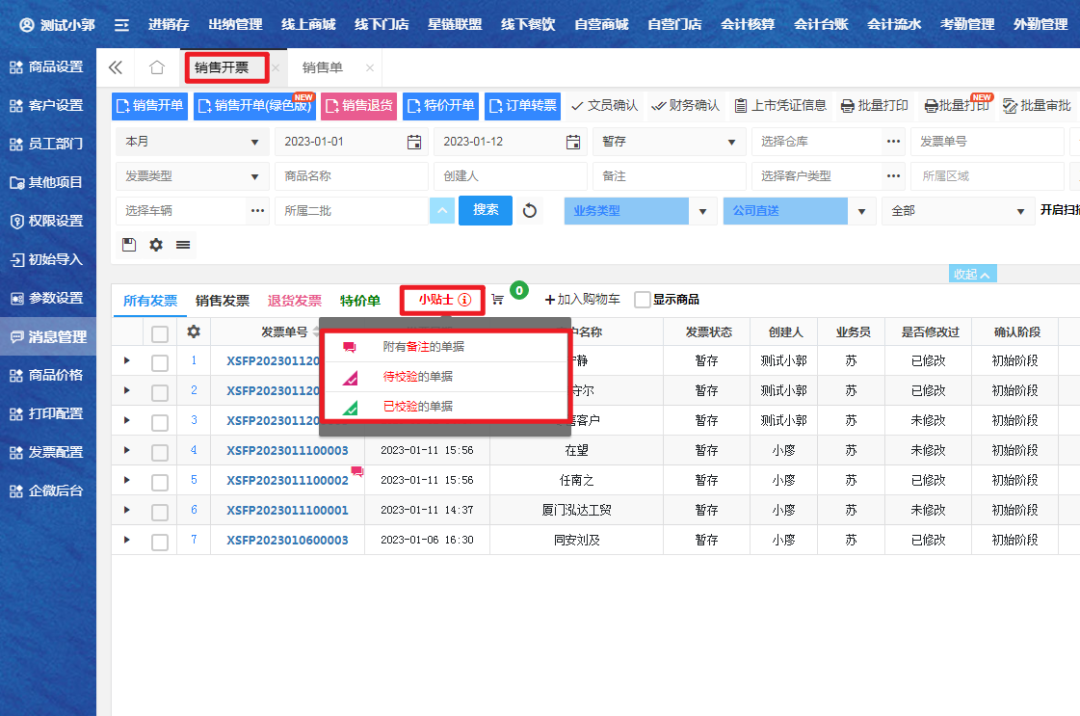Click the 商品名称 input field

click(x=350, y=176)
